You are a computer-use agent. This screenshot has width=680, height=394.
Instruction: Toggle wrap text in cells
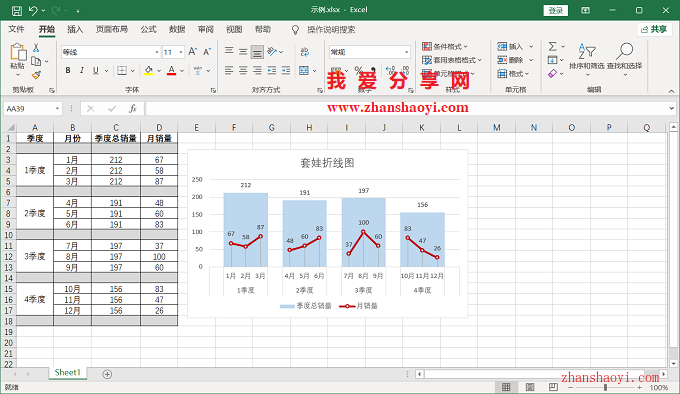[304, 52]
